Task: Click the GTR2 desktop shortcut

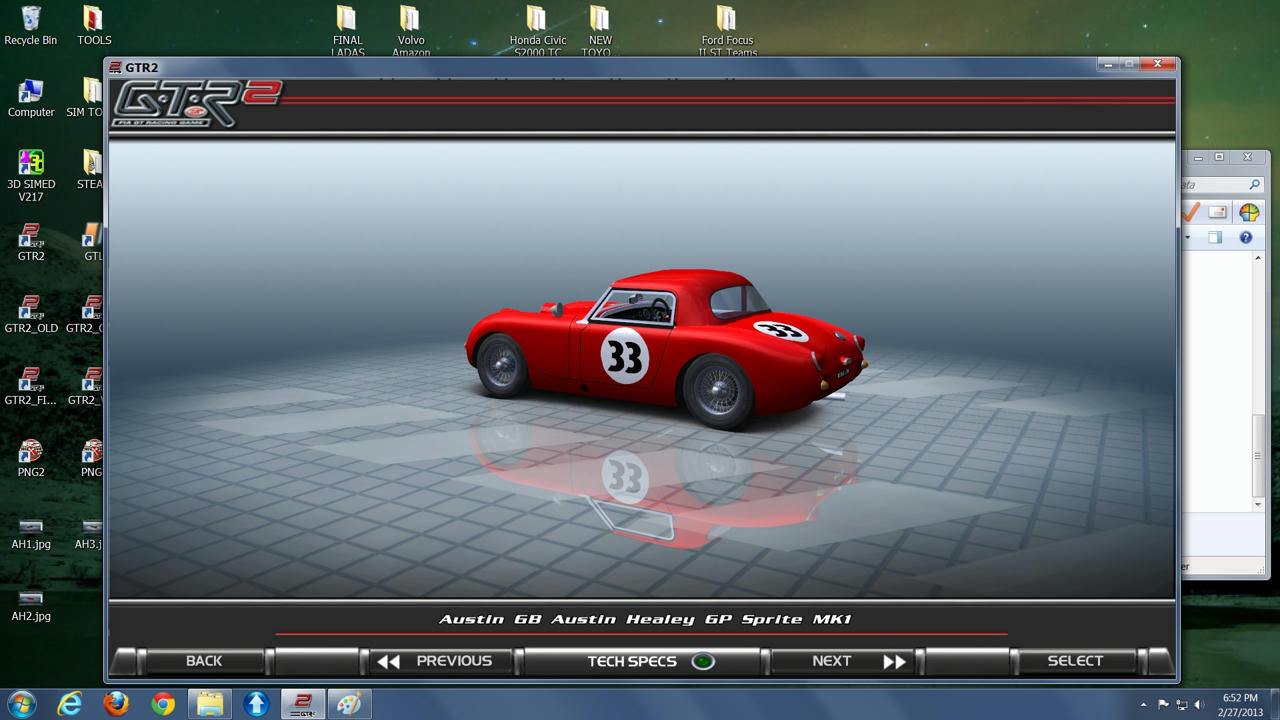Action: coord(31,242)
